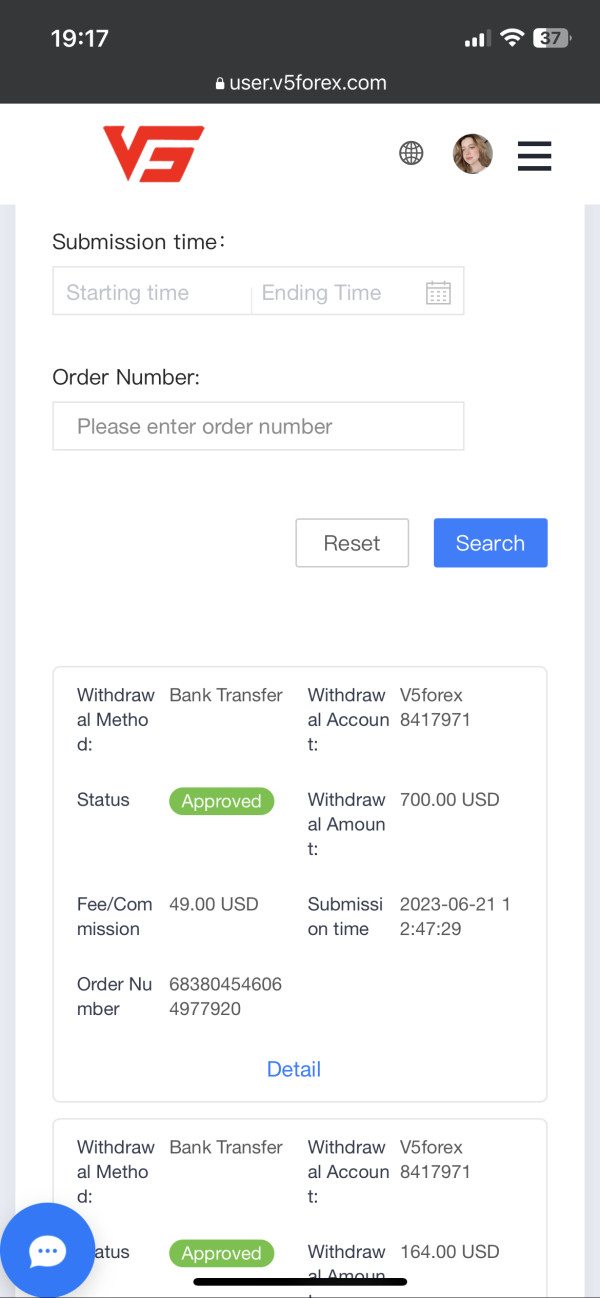Focus the Starting time field
The width and height of the screenshot is (600, 1298).
(150, 293)
